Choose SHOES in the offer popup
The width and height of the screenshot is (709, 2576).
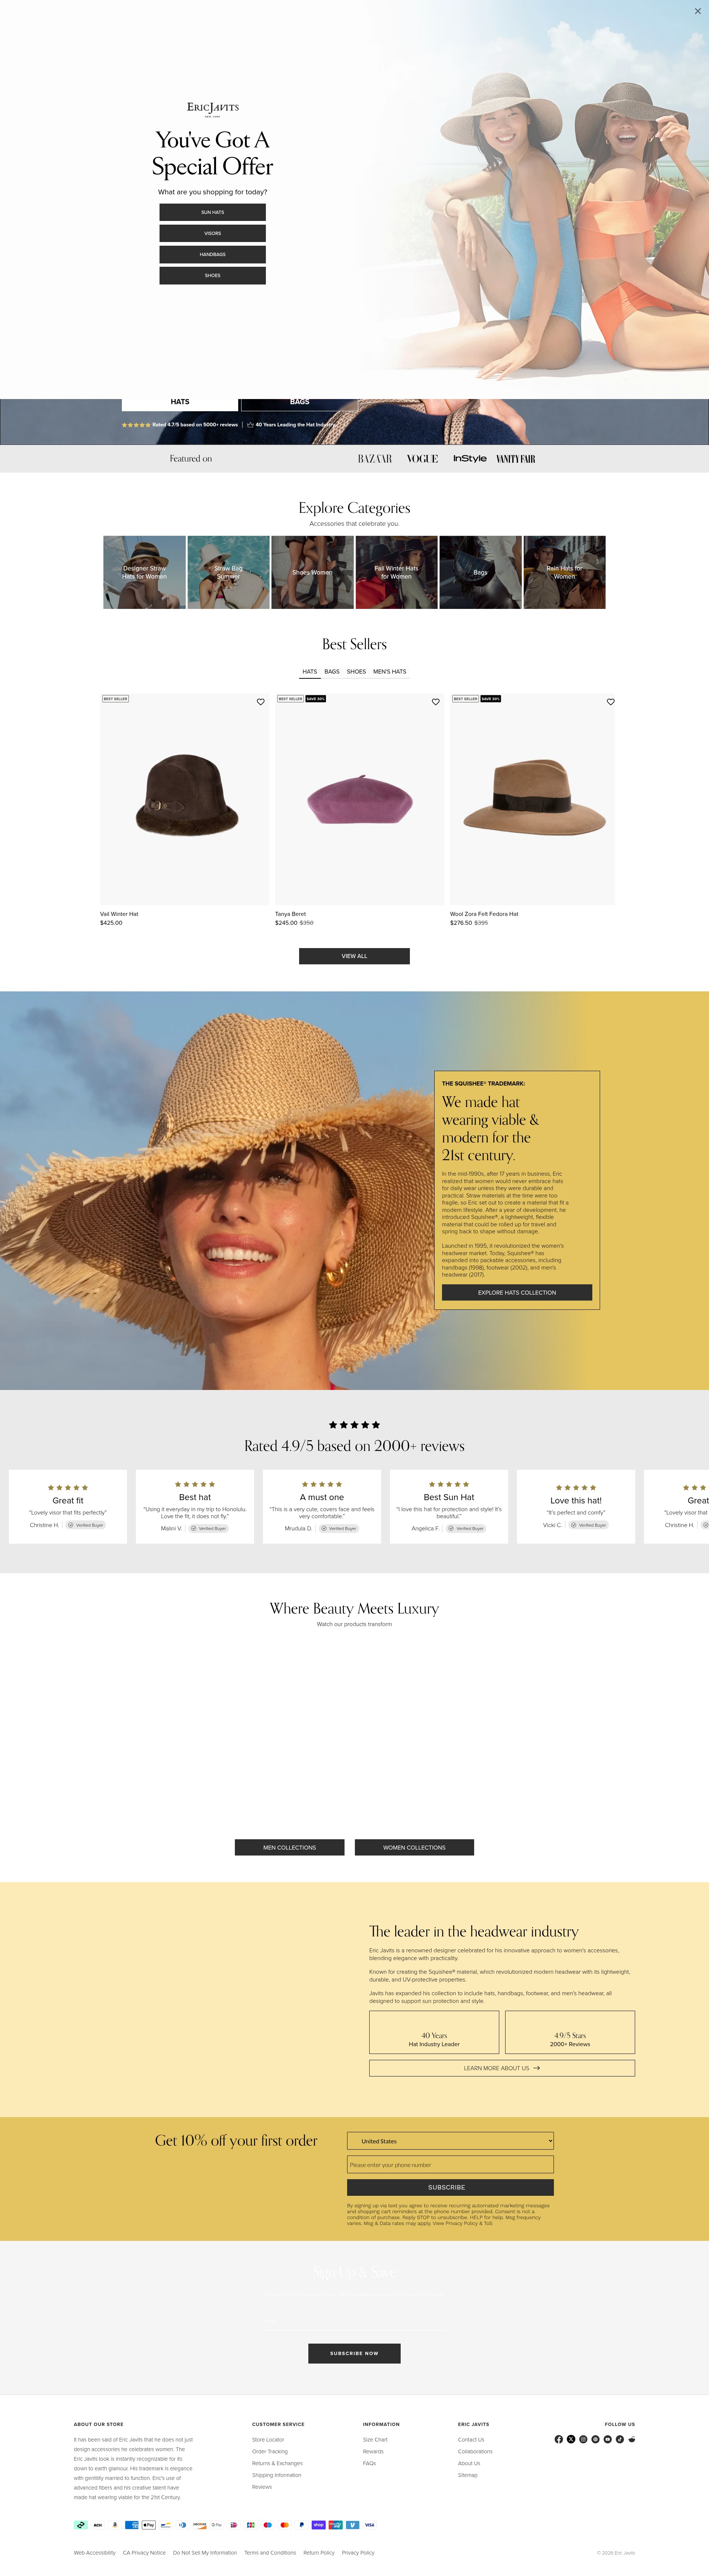[x=213, y=275]
